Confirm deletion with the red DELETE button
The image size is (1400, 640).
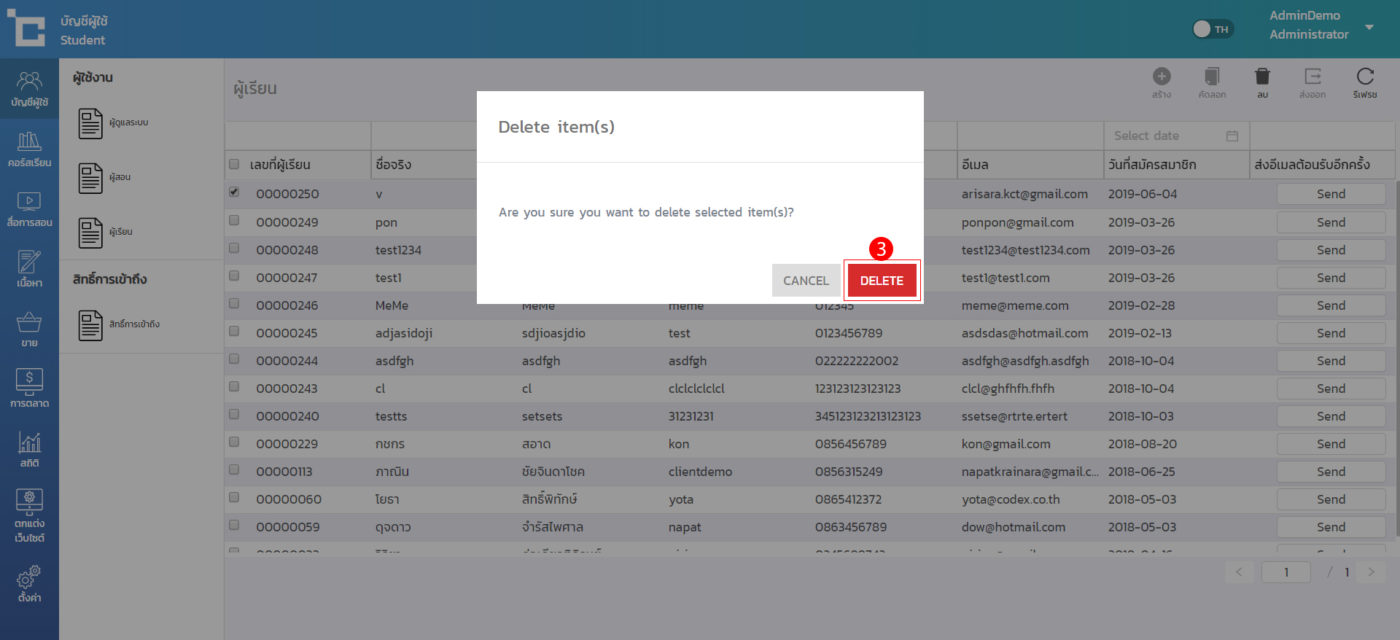point(881,281)
